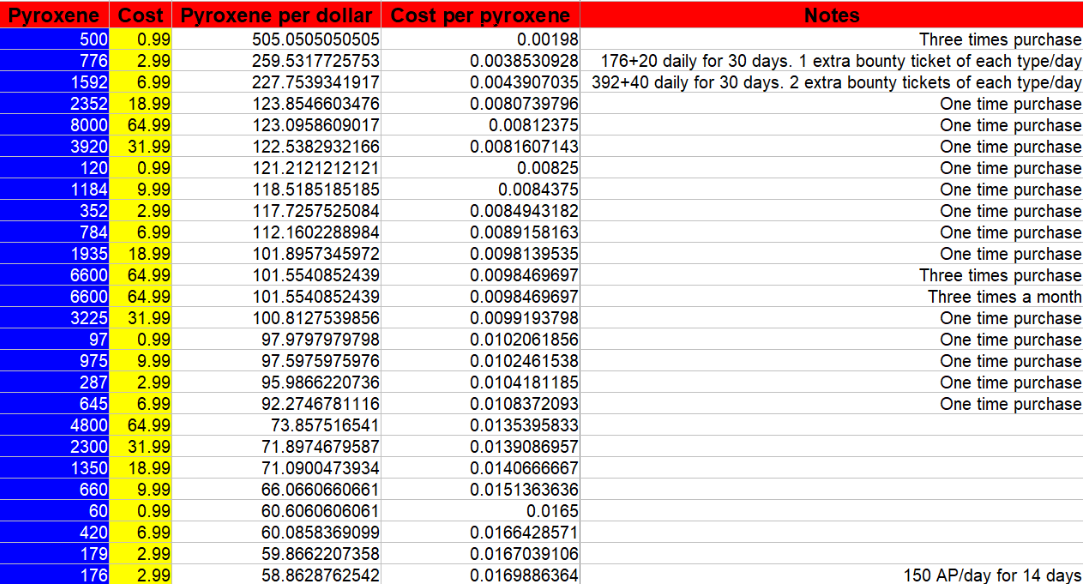Click the cell with 0.00198
This screenshot has height=586, width=1090.
pos(480,39)
